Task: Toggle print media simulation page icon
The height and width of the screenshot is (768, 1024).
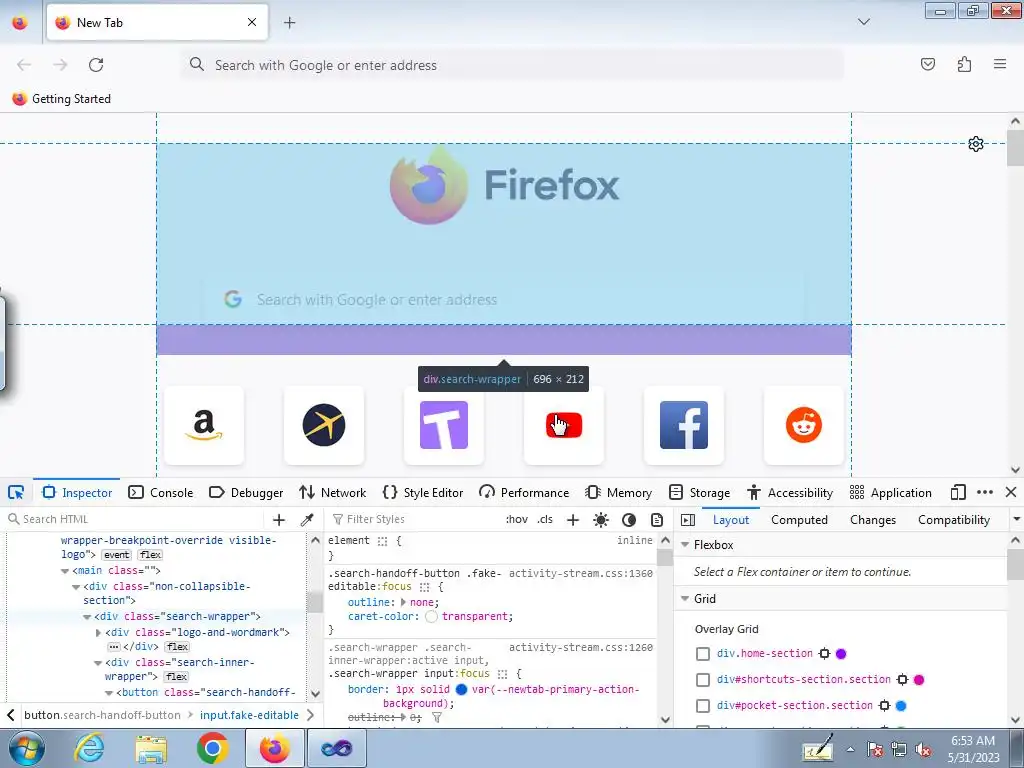Action: tap(657, 520)
